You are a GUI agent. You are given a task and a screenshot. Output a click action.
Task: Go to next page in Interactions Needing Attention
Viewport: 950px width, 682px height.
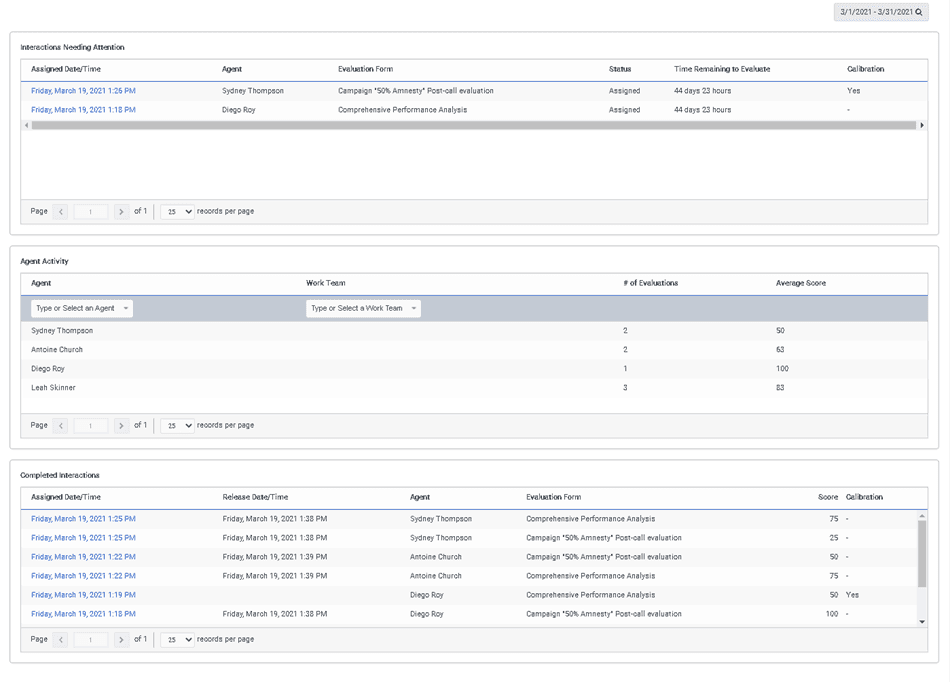coord(121,211)
